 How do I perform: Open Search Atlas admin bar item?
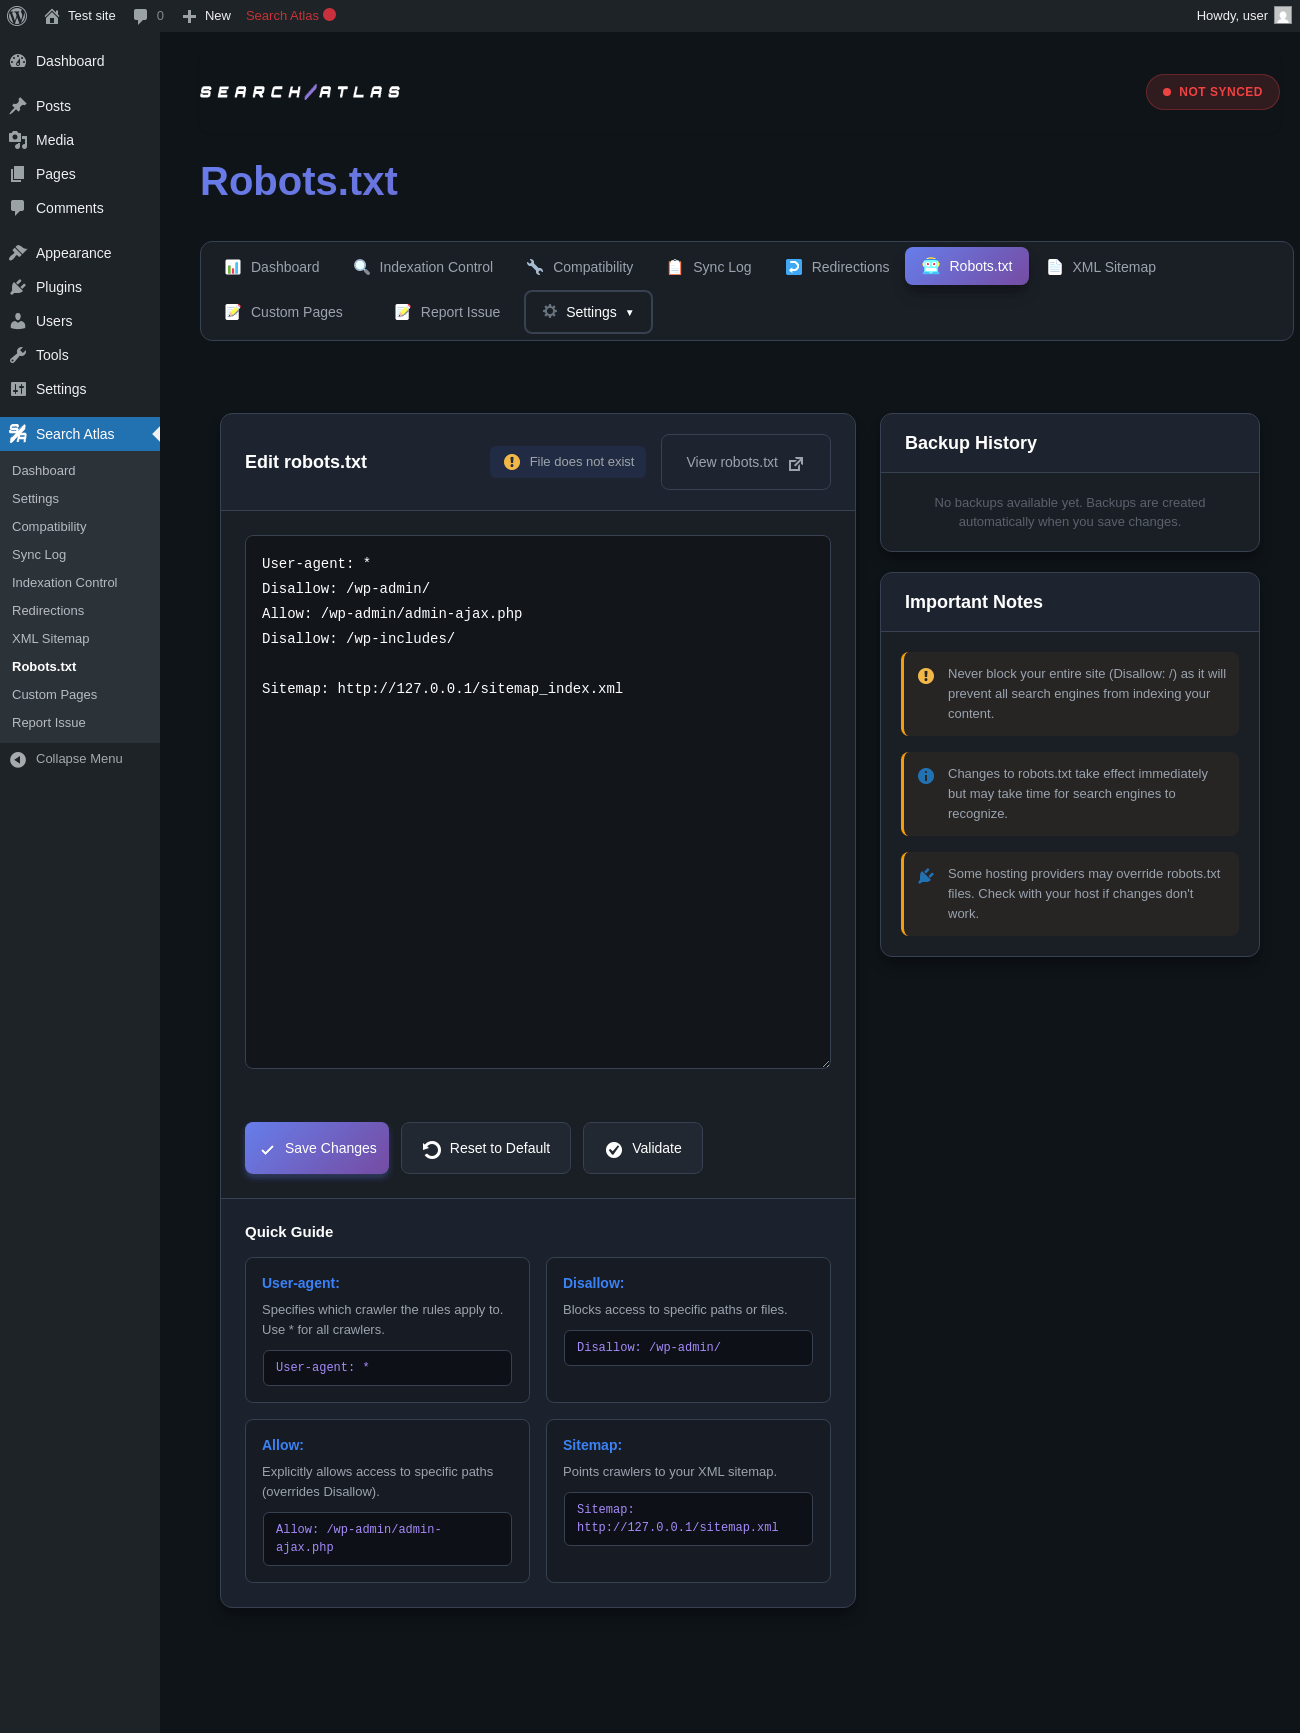point(290,15)
